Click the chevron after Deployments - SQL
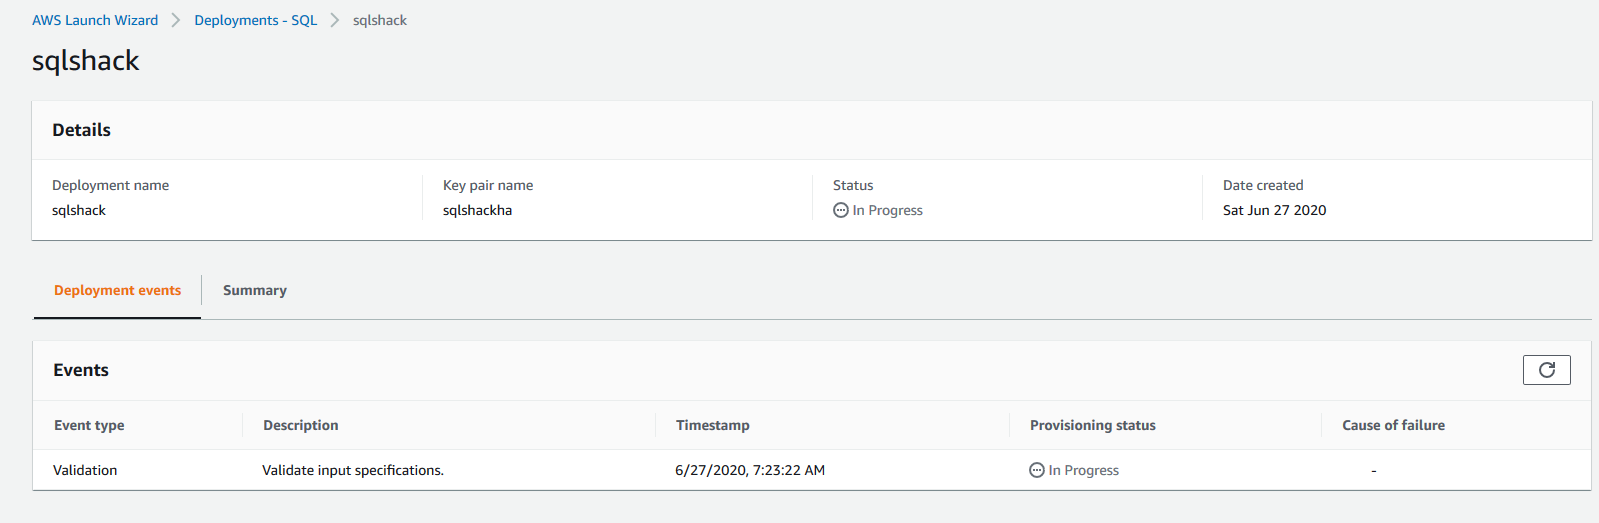Screen dimensions: 1599x523 coord(335,20)
